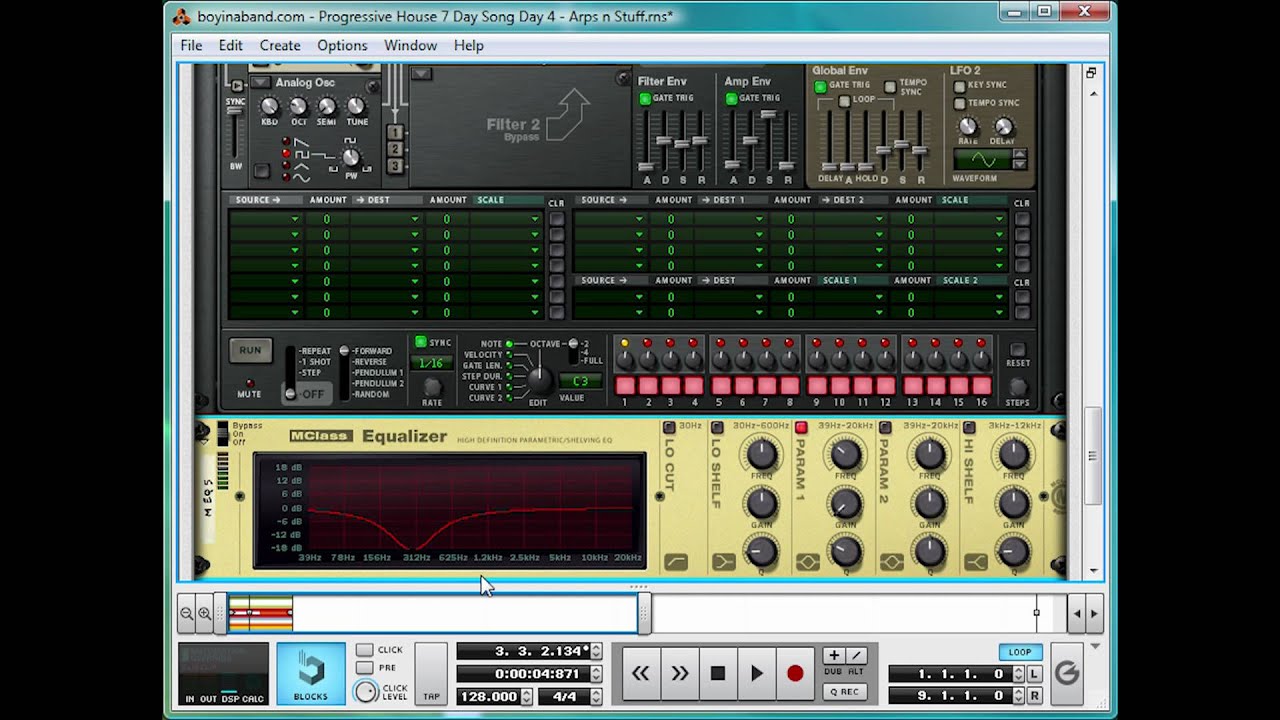Viewport: 1280px width, 720px height.
Task: Click the Hi Shelf curve icon
Action: (x=975, y=562)
